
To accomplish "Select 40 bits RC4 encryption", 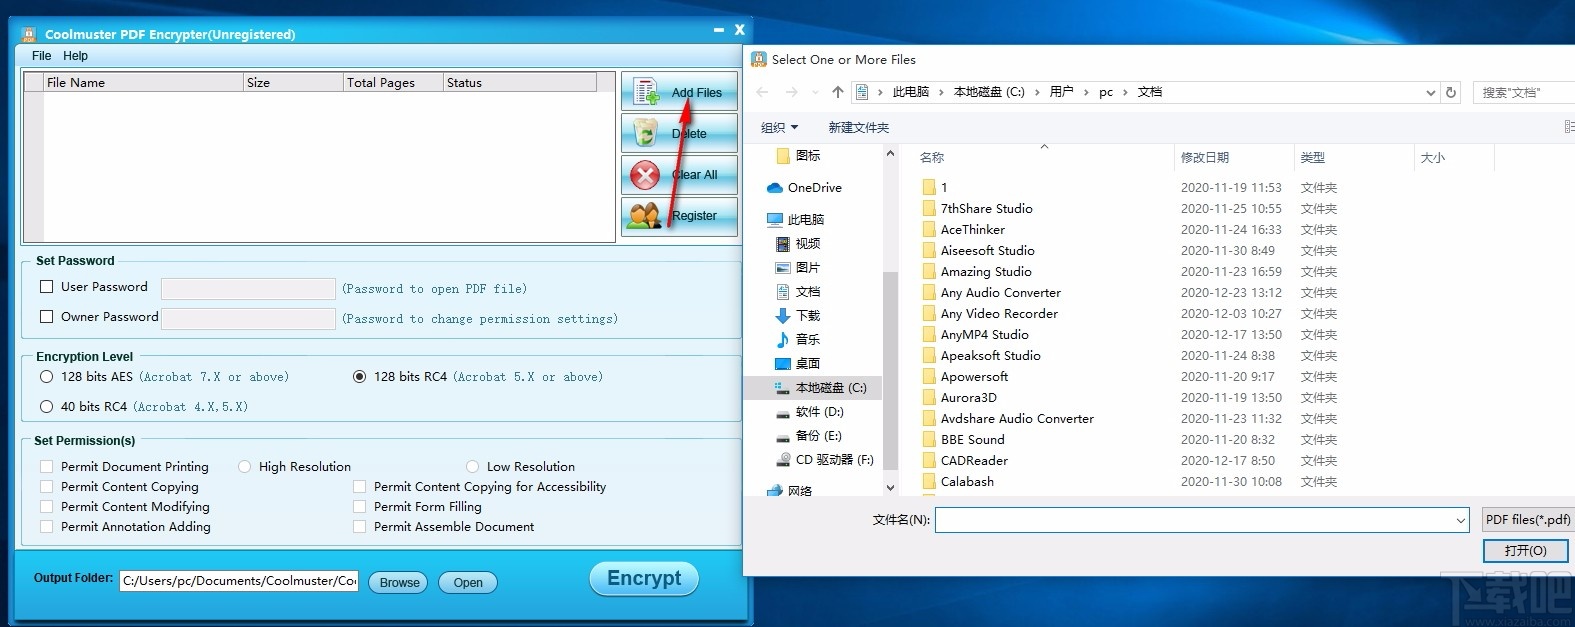I will (x=46, y=407).
